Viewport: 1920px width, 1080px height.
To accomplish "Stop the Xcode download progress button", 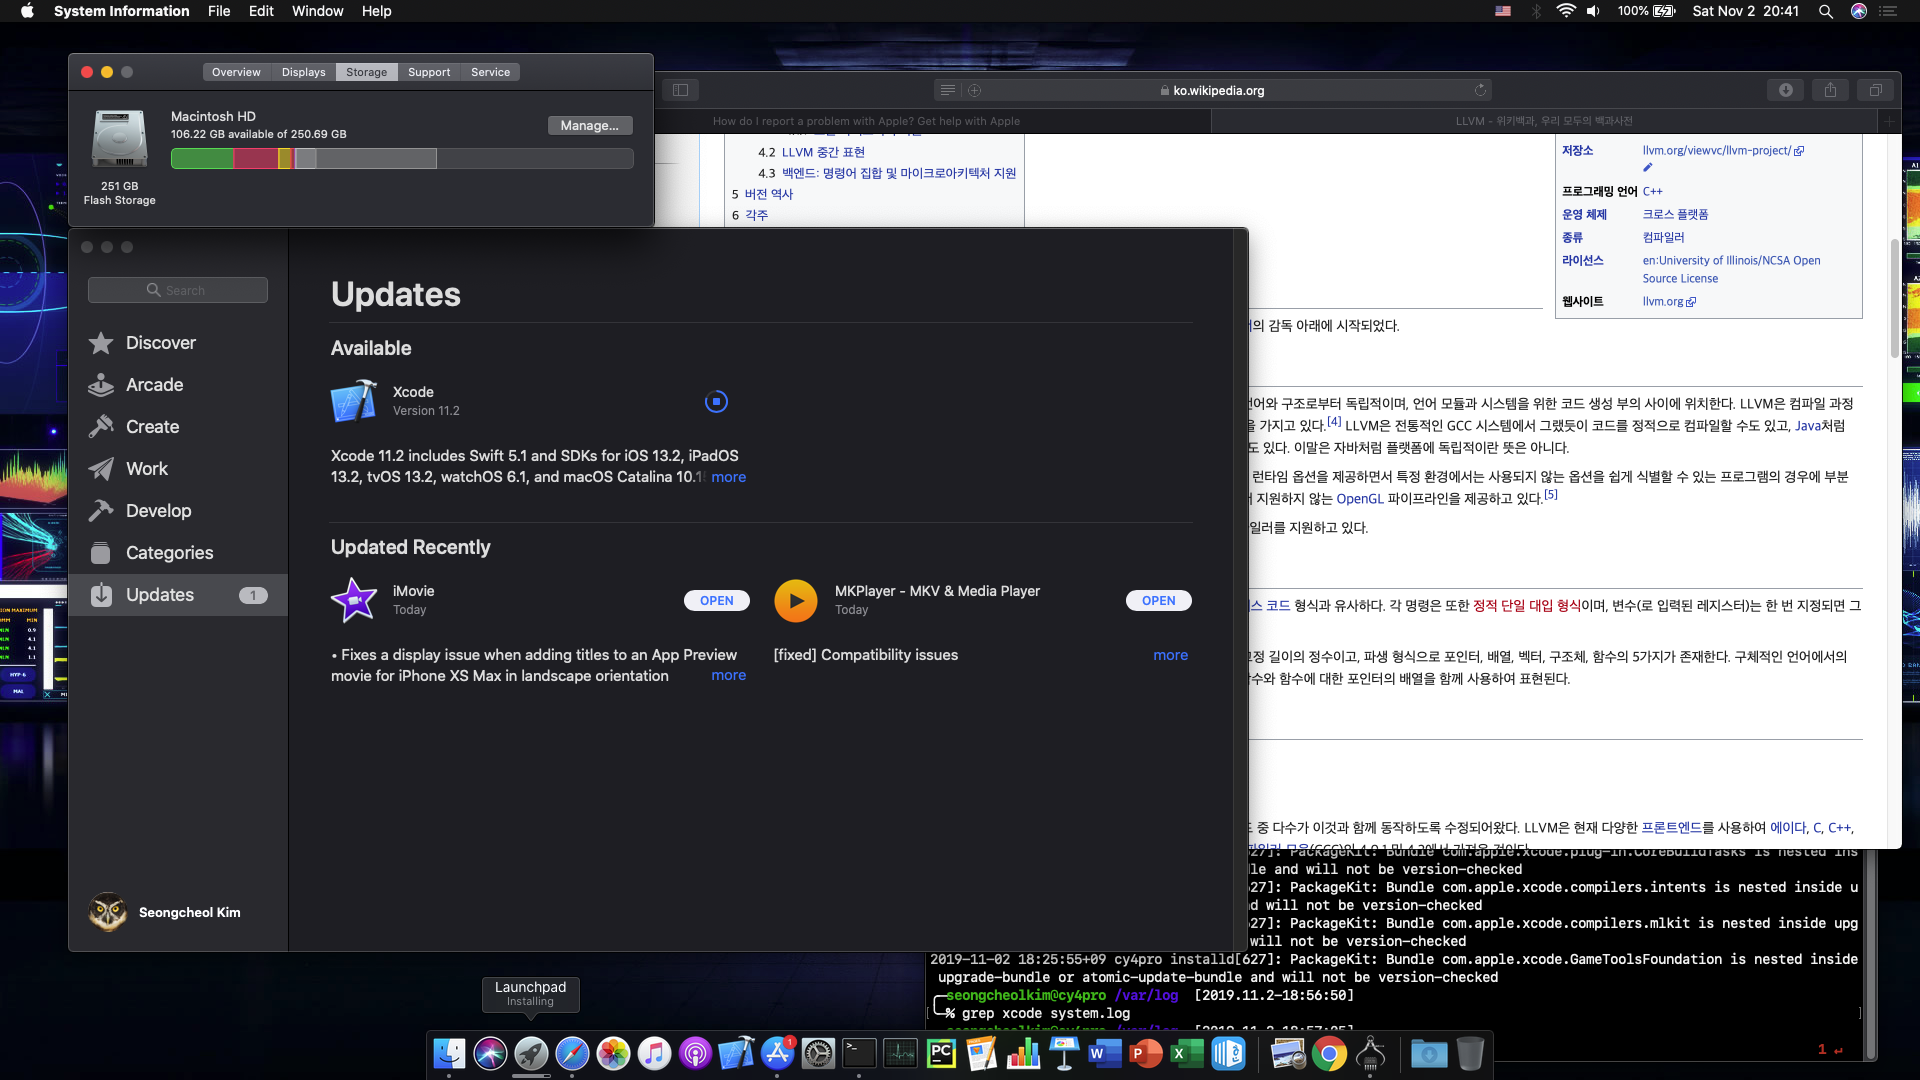I will 716,401.
